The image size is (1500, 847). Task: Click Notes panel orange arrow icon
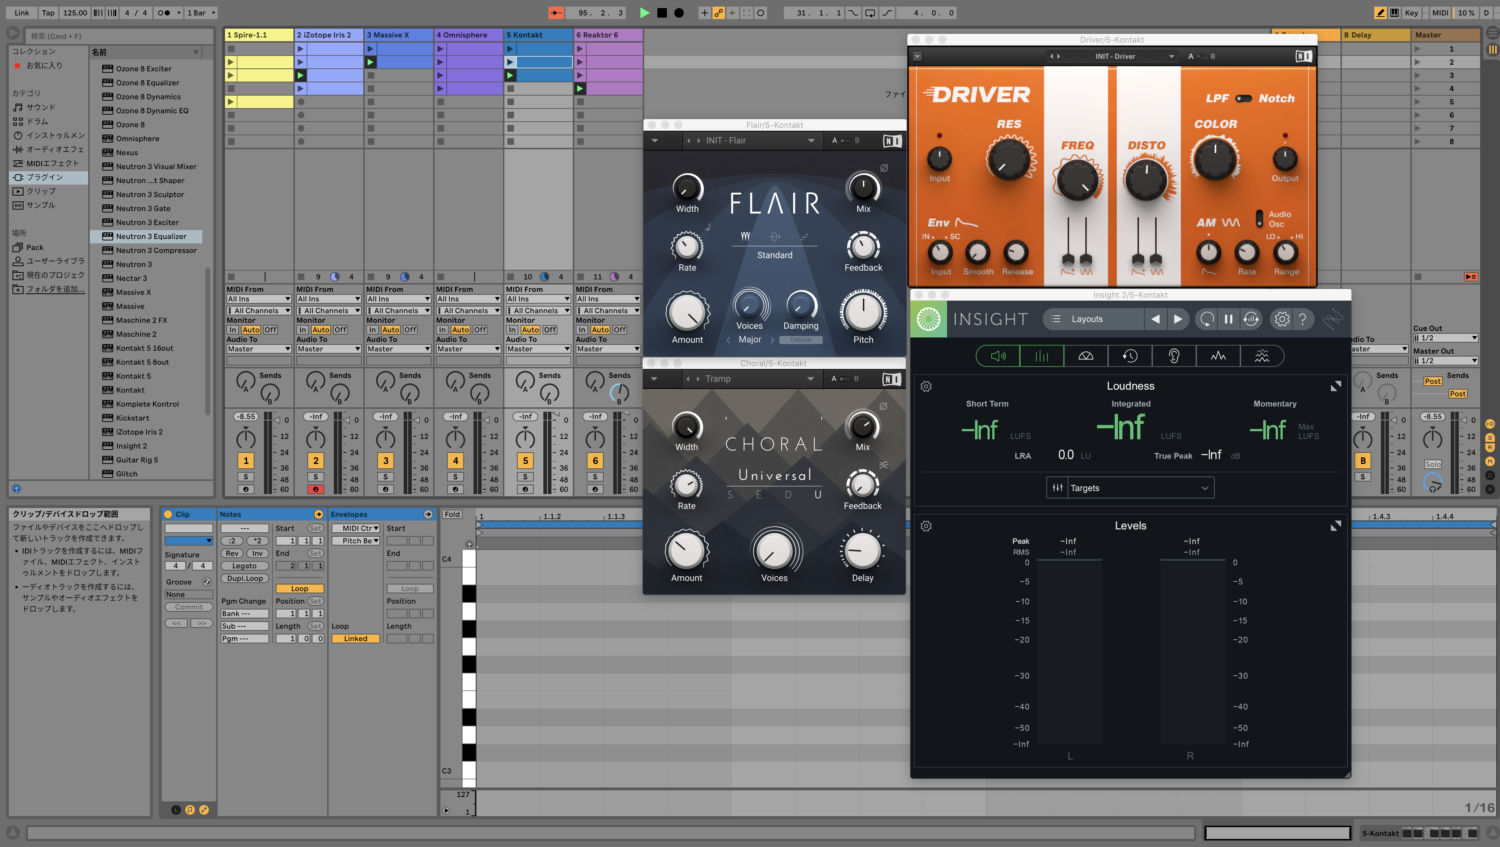319,514
